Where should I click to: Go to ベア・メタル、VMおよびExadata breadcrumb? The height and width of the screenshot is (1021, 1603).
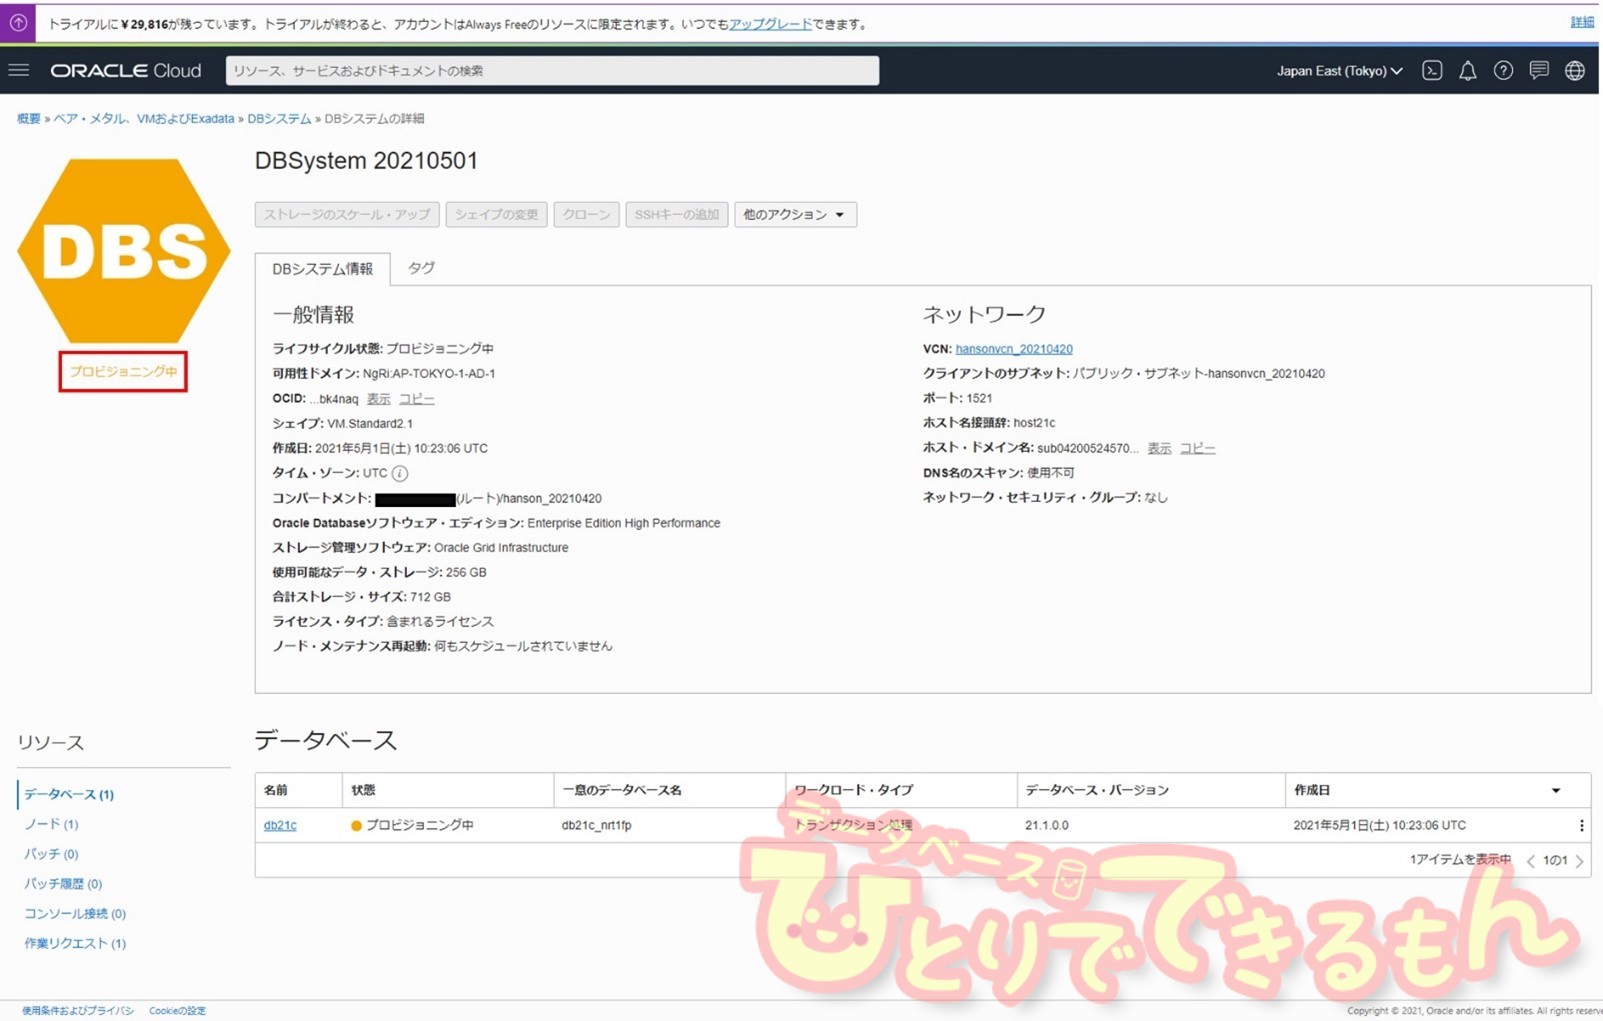[x=143, y=118]
